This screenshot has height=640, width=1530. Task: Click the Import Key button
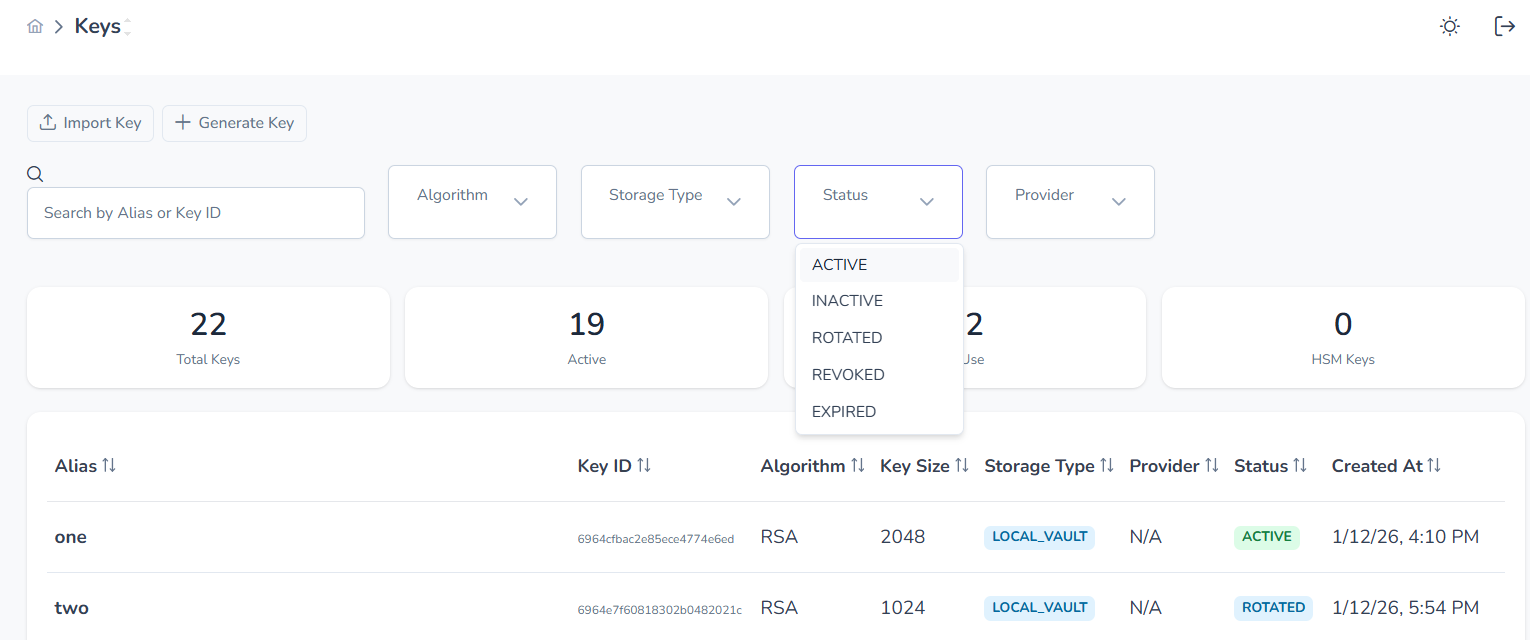point(90,123)
